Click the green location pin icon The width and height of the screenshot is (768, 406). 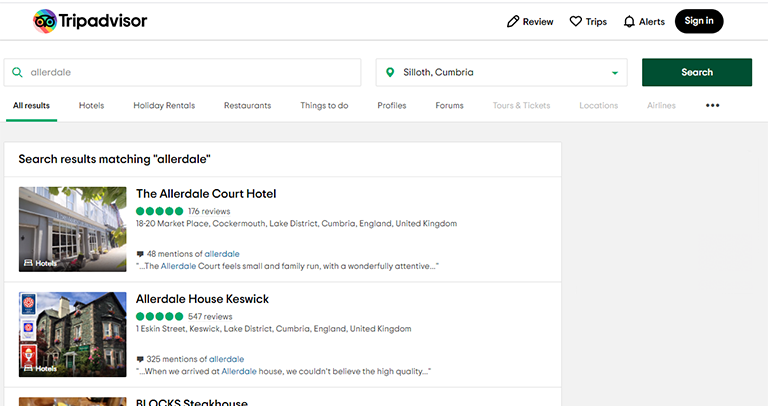[390, 72]
